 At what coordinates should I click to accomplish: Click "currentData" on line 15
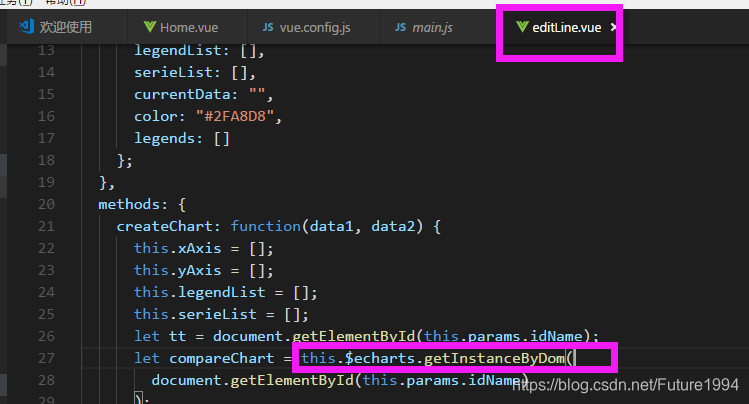(x=182, y=95)
